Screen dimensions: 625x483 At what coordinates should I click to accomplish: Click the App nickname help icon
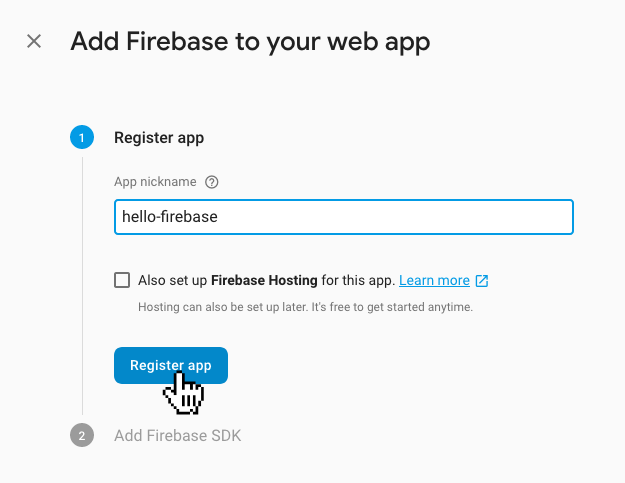[x=211, y=183]
